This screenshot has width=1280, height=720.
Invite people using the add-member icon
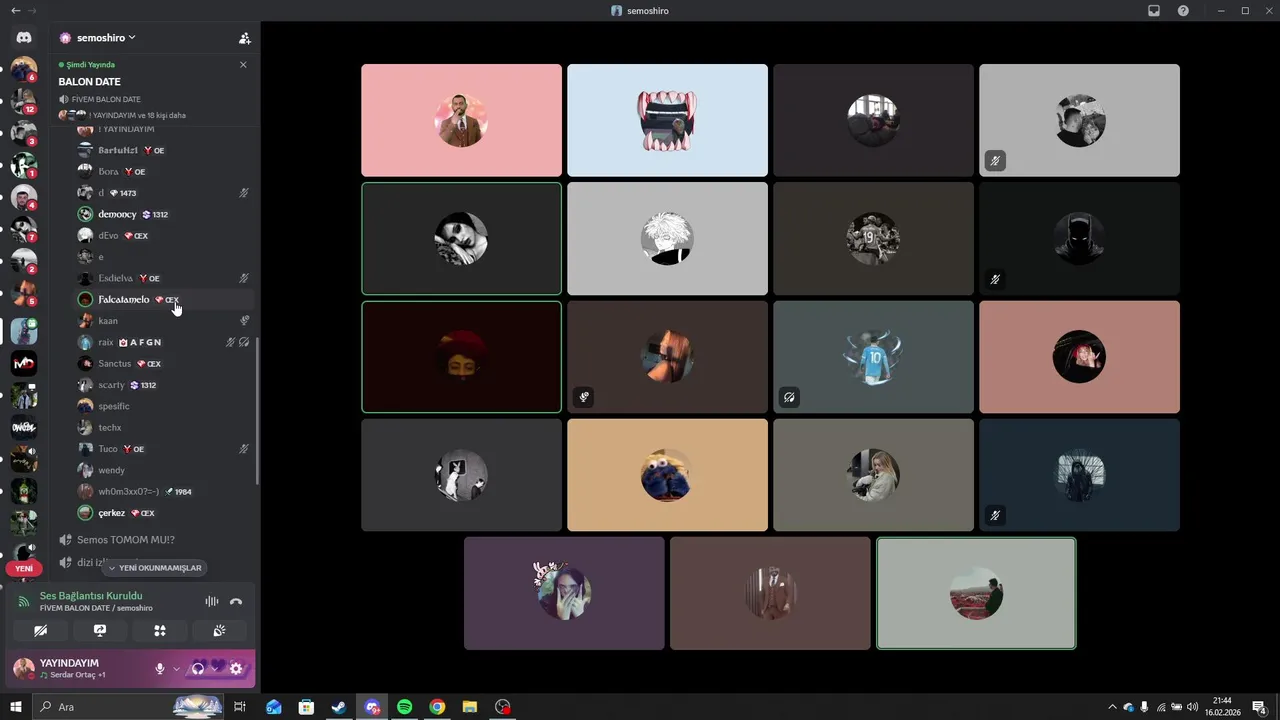pos(244,38)
